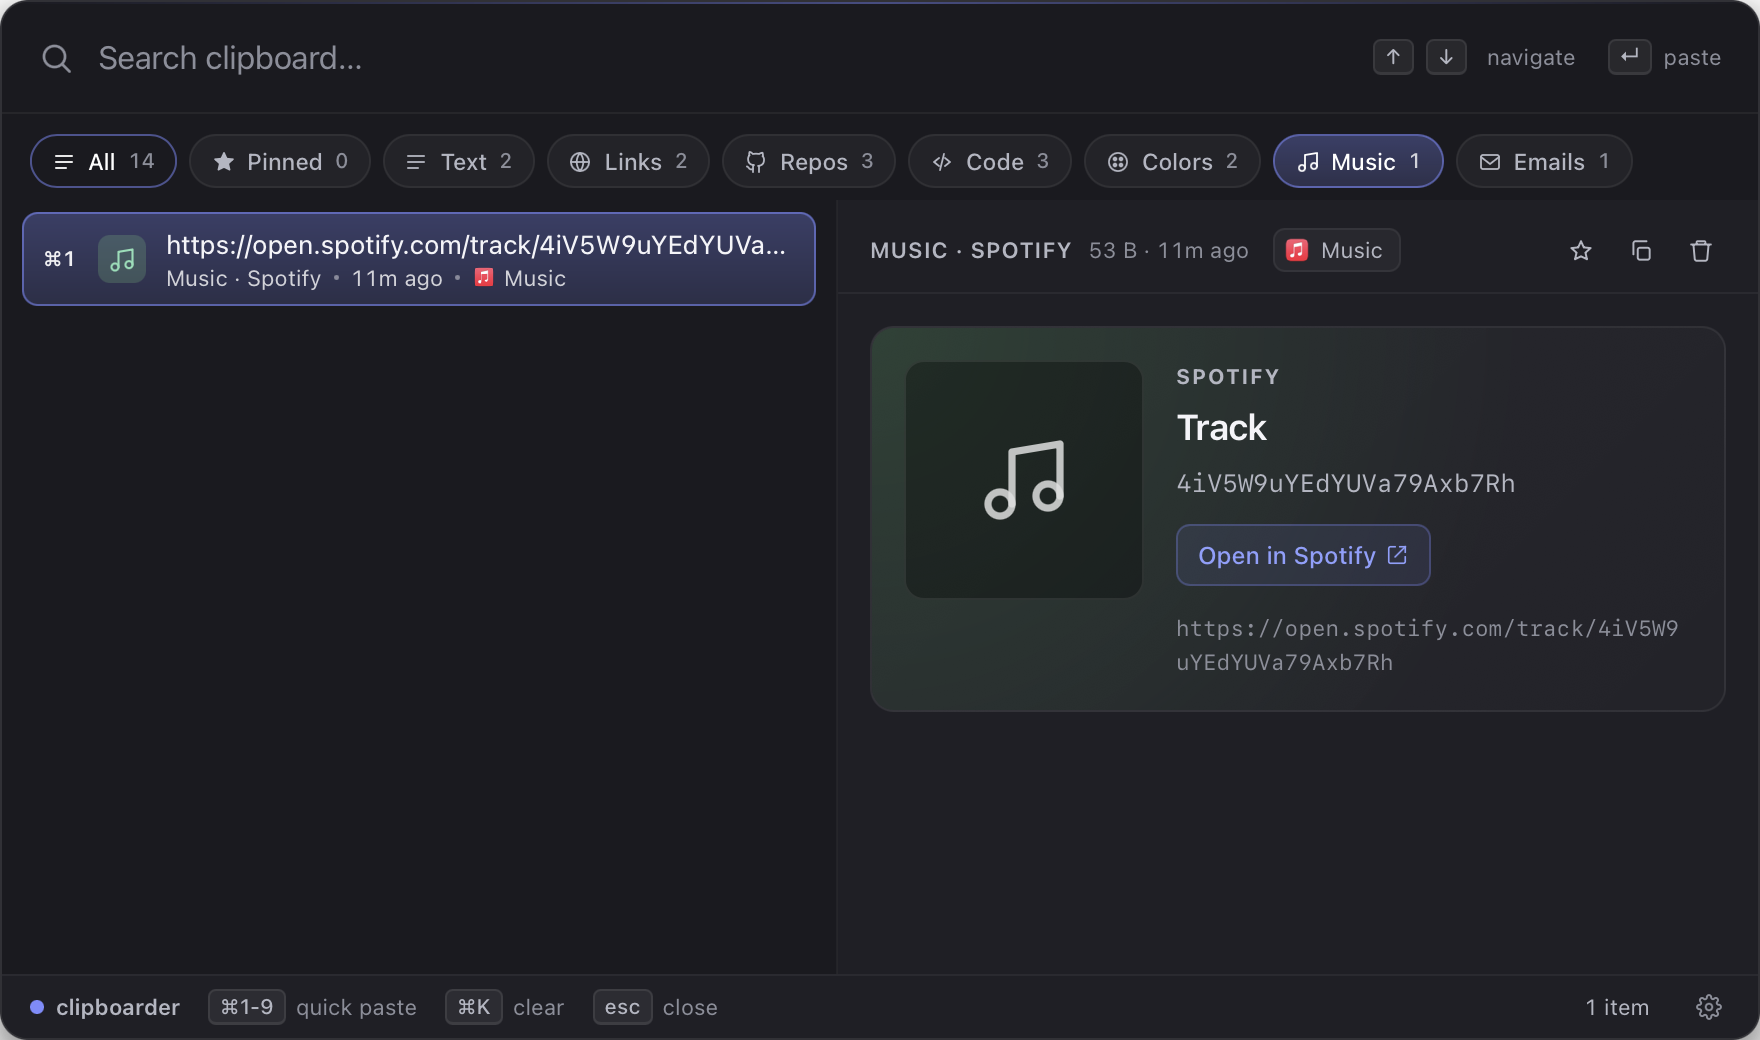Select the Repos filter tab
This screenshot has height=1040, width=1760.
[x=809, y=161]
